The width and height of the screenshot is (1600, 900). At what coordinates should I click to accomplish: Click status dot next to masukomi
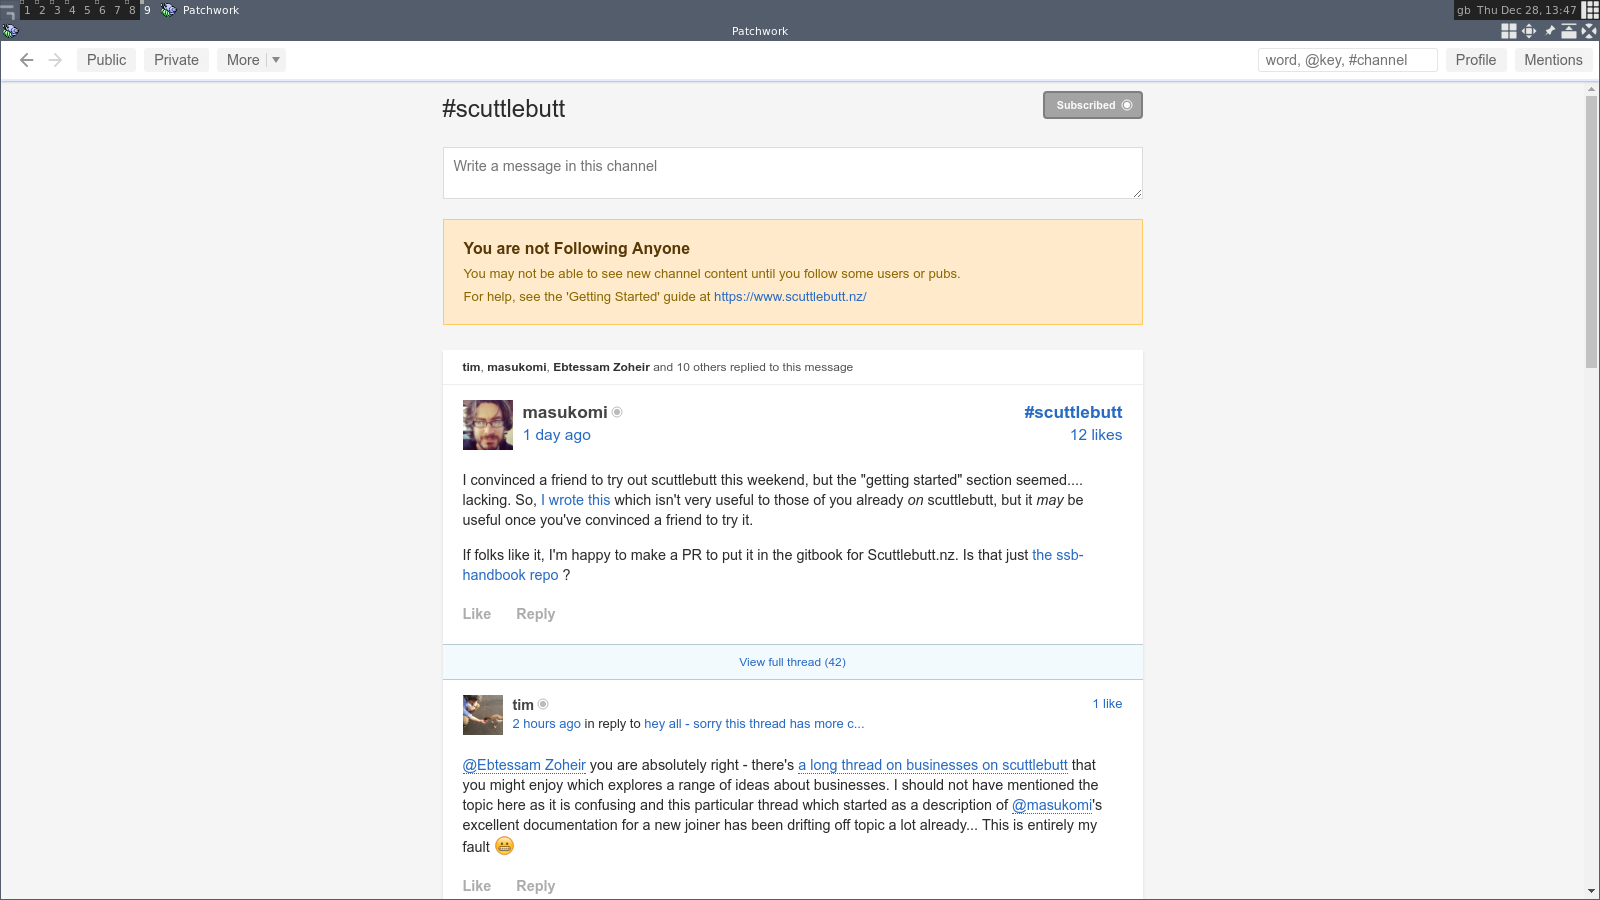(617, 412)
